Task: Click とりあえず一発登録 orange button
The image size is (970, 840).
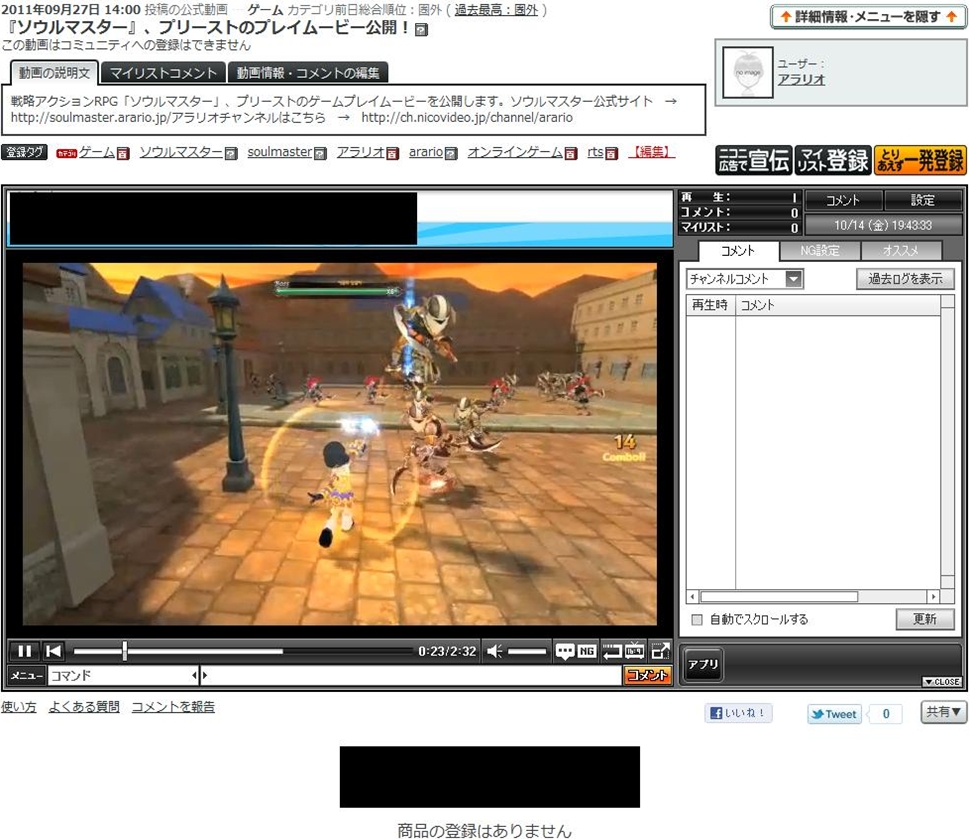Action: point(920,160)
